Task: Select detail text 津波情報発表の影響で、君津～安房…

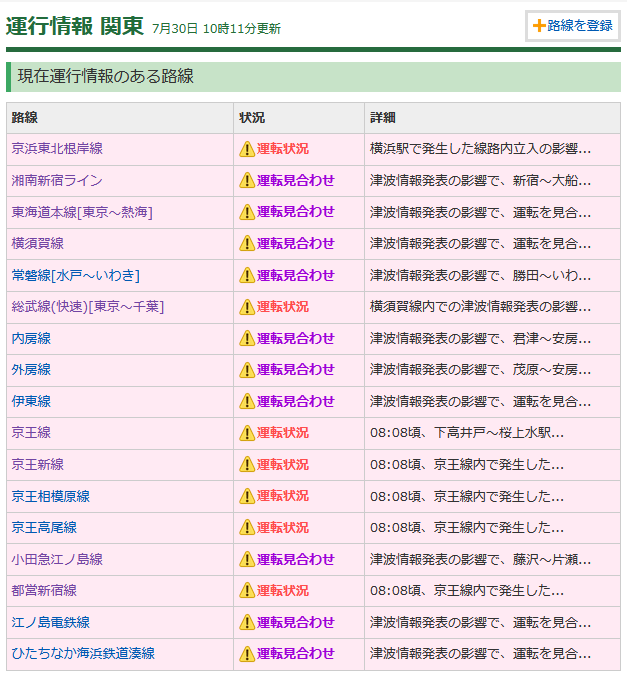Action: [x=480, y=338]
